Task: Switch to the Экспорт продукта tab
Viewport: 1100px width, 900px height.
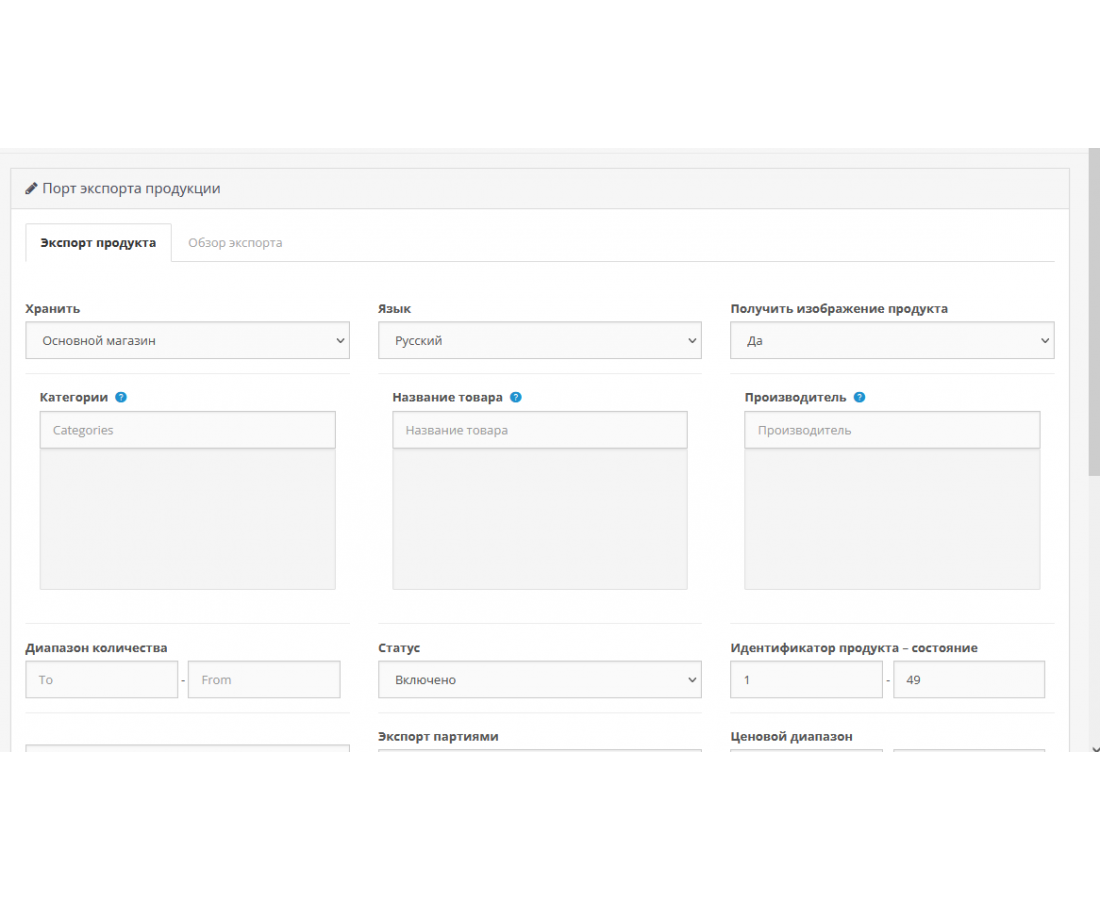Action: 98,243
